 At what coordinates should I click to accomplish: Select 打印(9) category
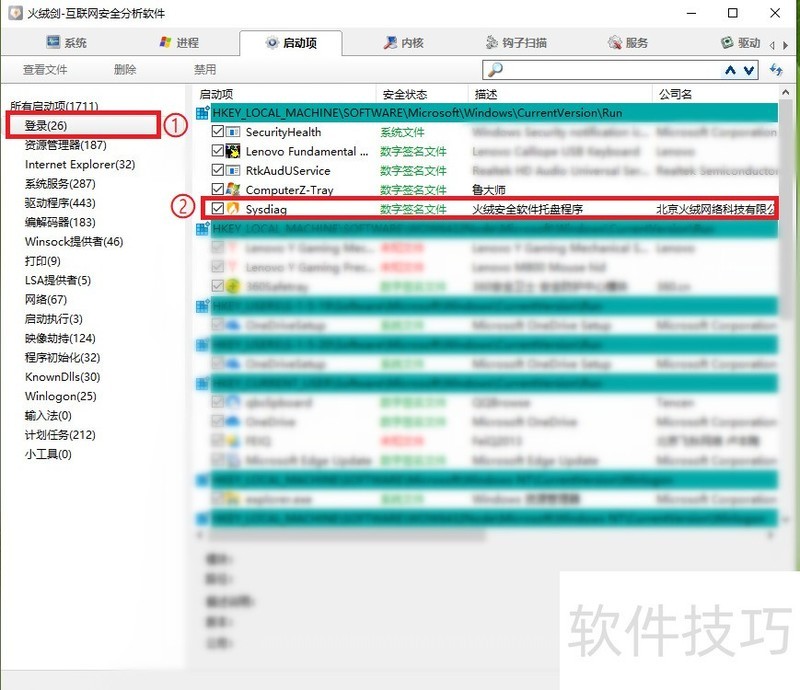pyautogui.click(x=43, y=261)
